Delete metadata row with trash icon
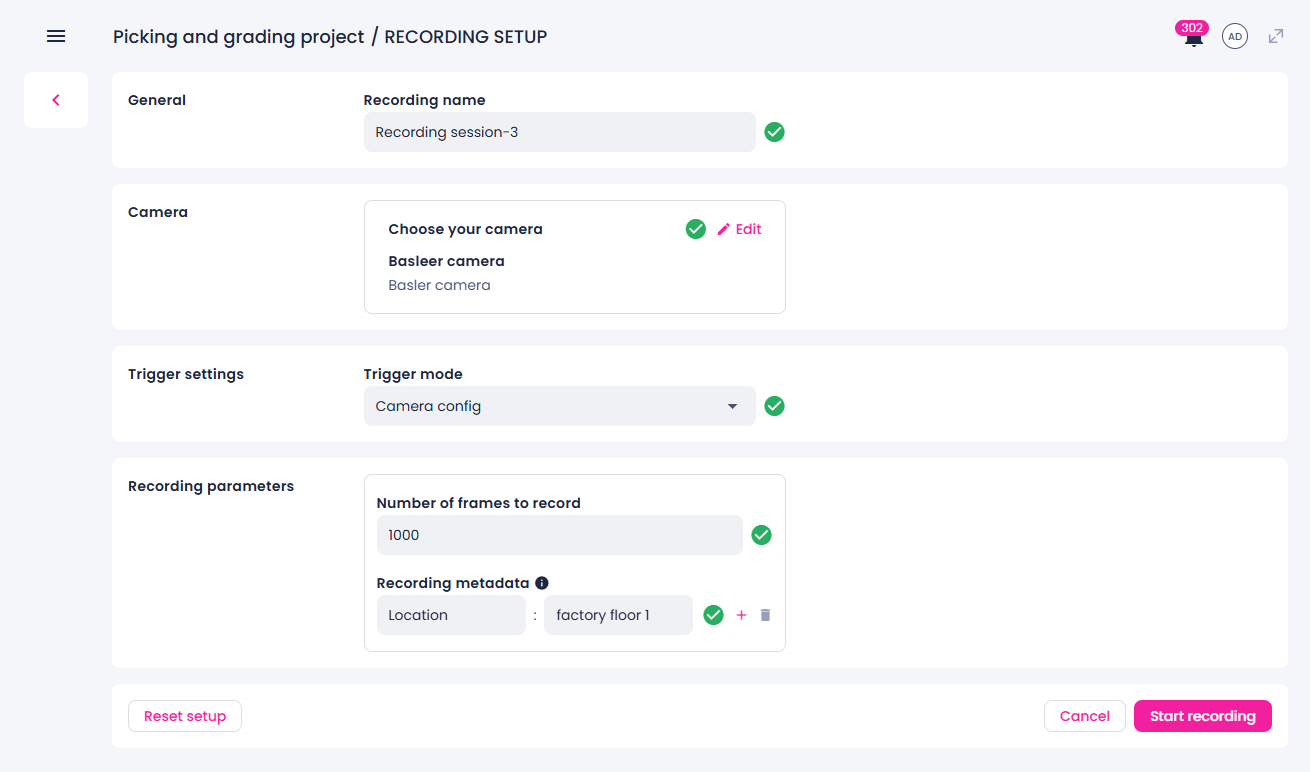 tap(766, 615)
